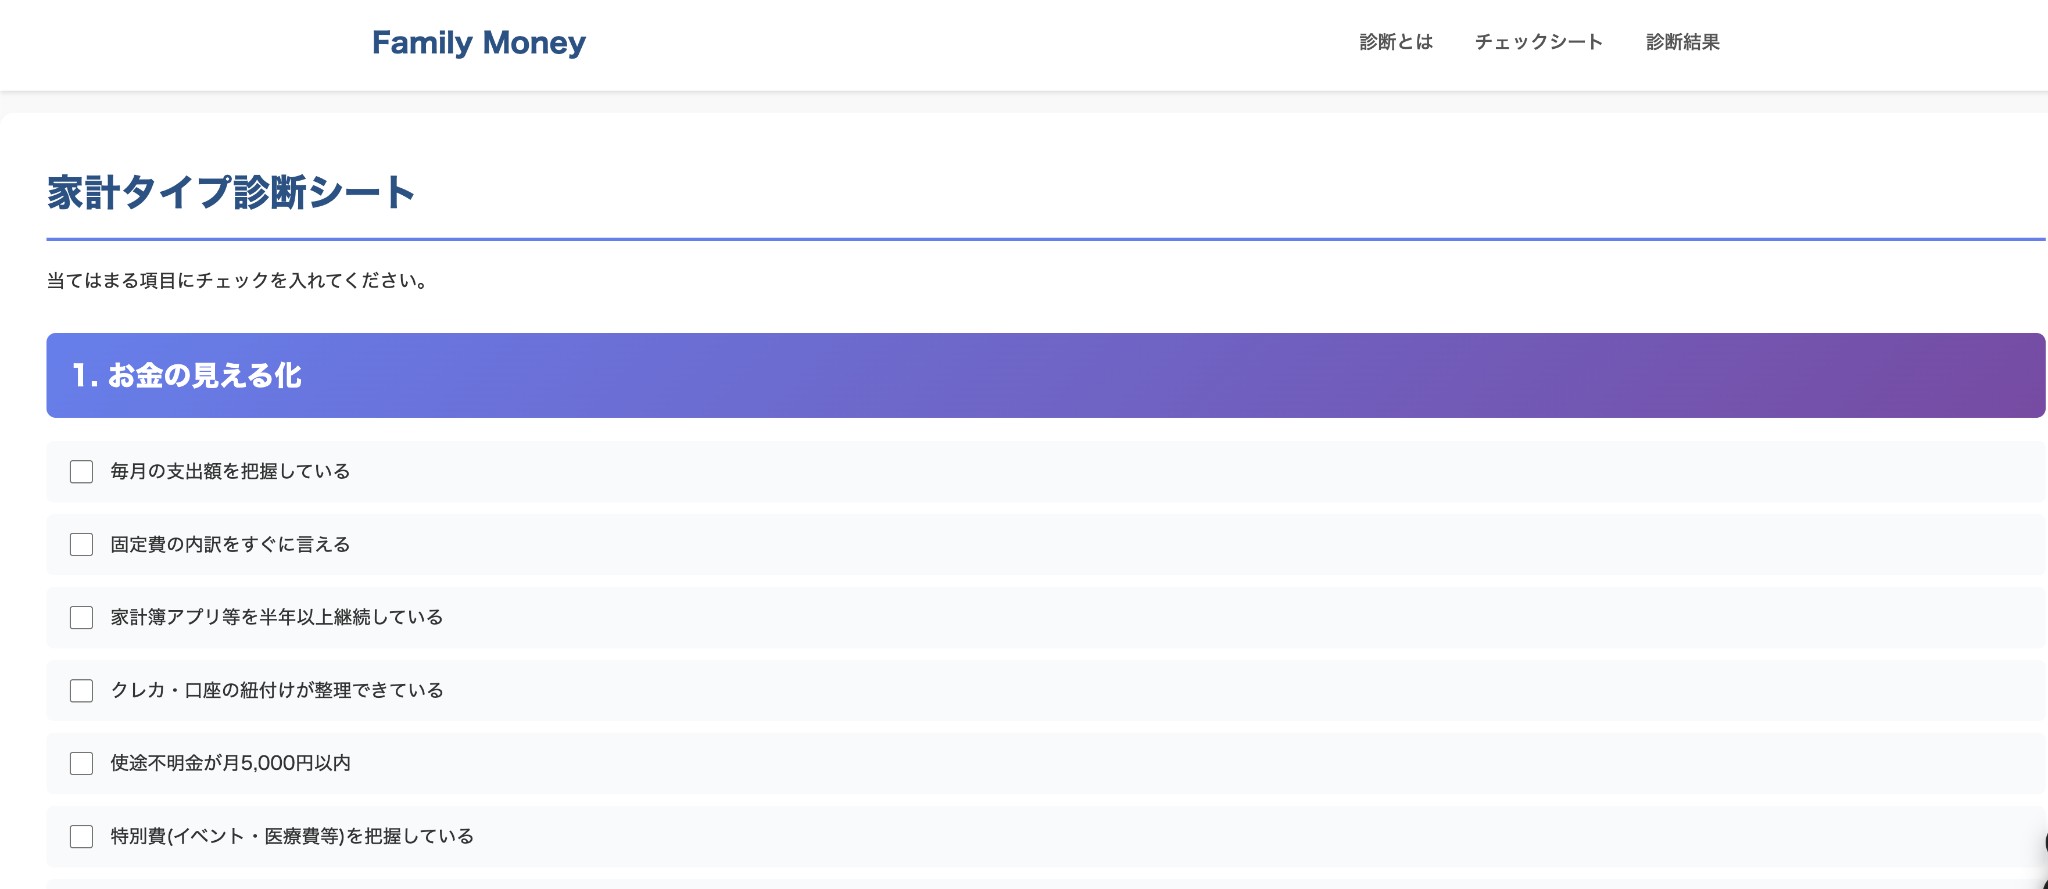Check the 毎月の支出額を把握している checkbox
The image size is (2048, 889).
point(82,472)
